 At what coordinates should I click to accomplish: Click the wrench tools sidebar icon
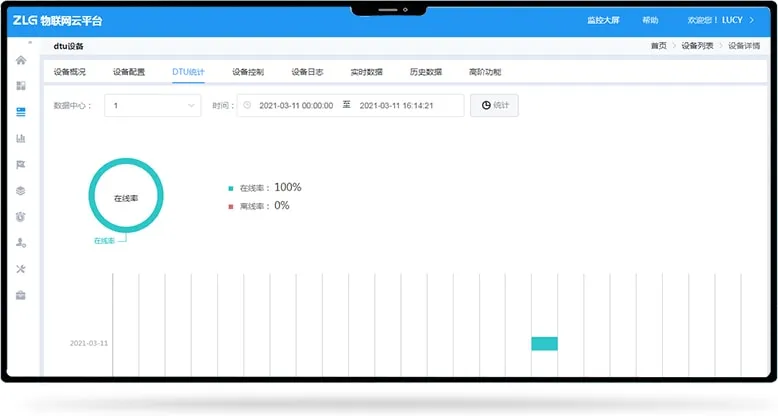coord(21,268)
